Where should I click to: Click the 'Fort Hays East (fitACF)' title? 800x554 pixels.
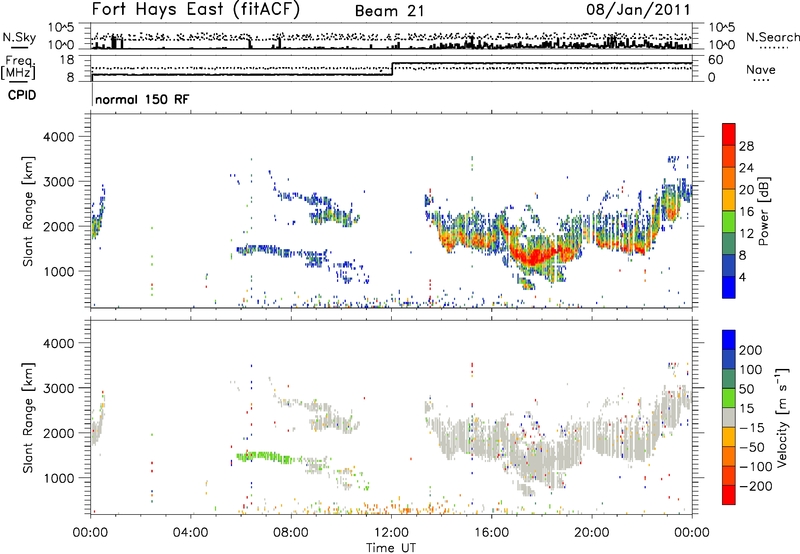[x=195, y=10]
